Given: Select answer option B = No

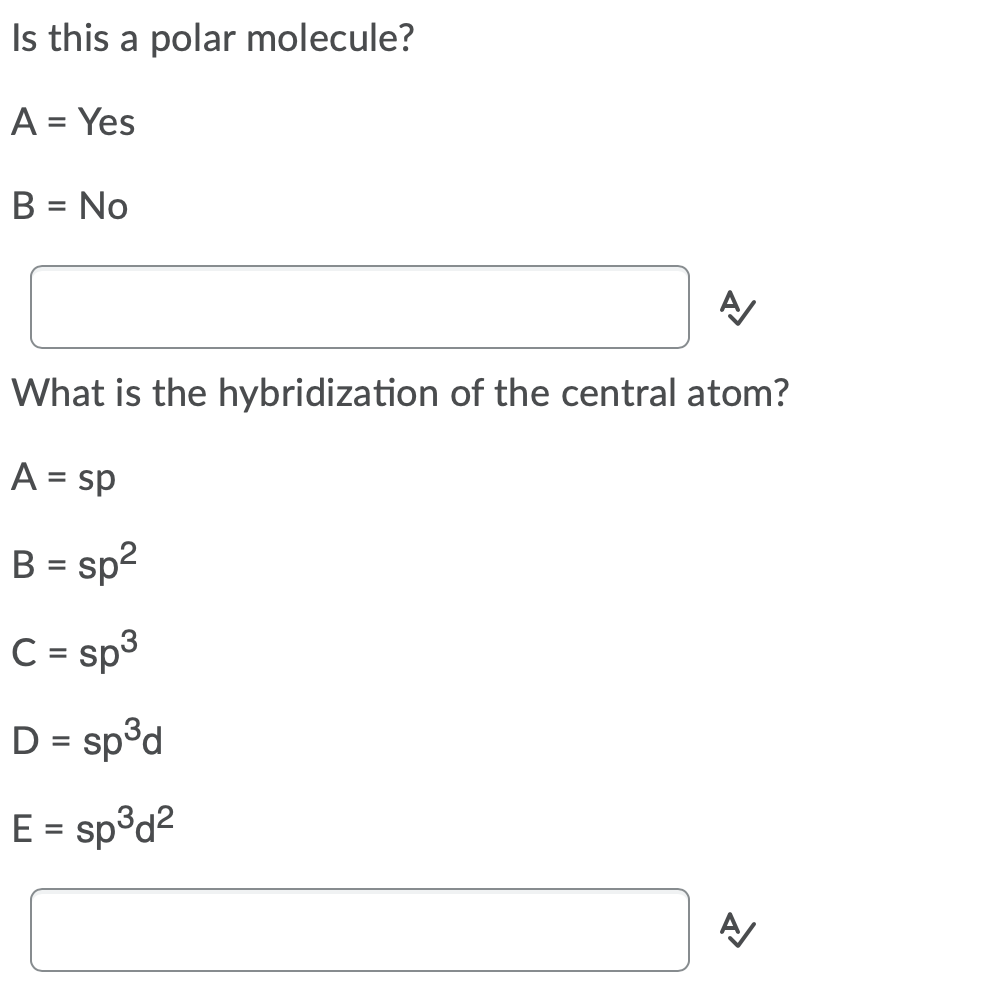Looking at the screenshot, I should pos(68,206).
